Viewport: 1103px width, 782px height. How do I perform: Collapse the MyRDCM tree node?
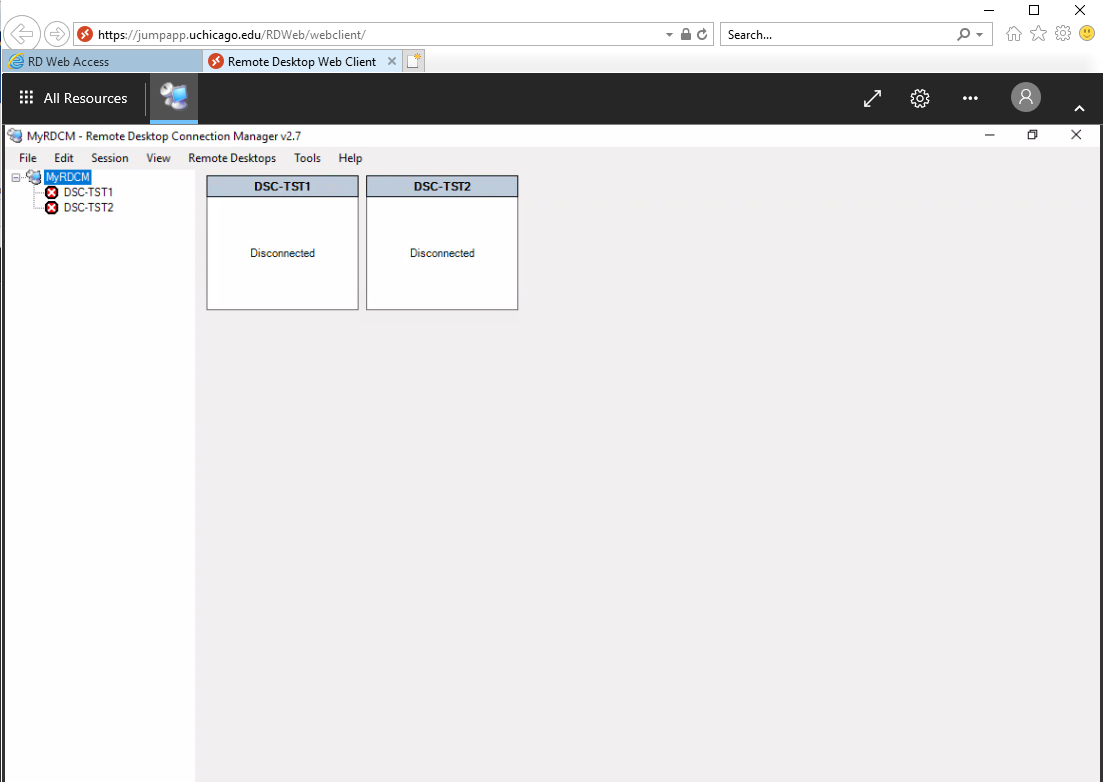pos(15,176)
